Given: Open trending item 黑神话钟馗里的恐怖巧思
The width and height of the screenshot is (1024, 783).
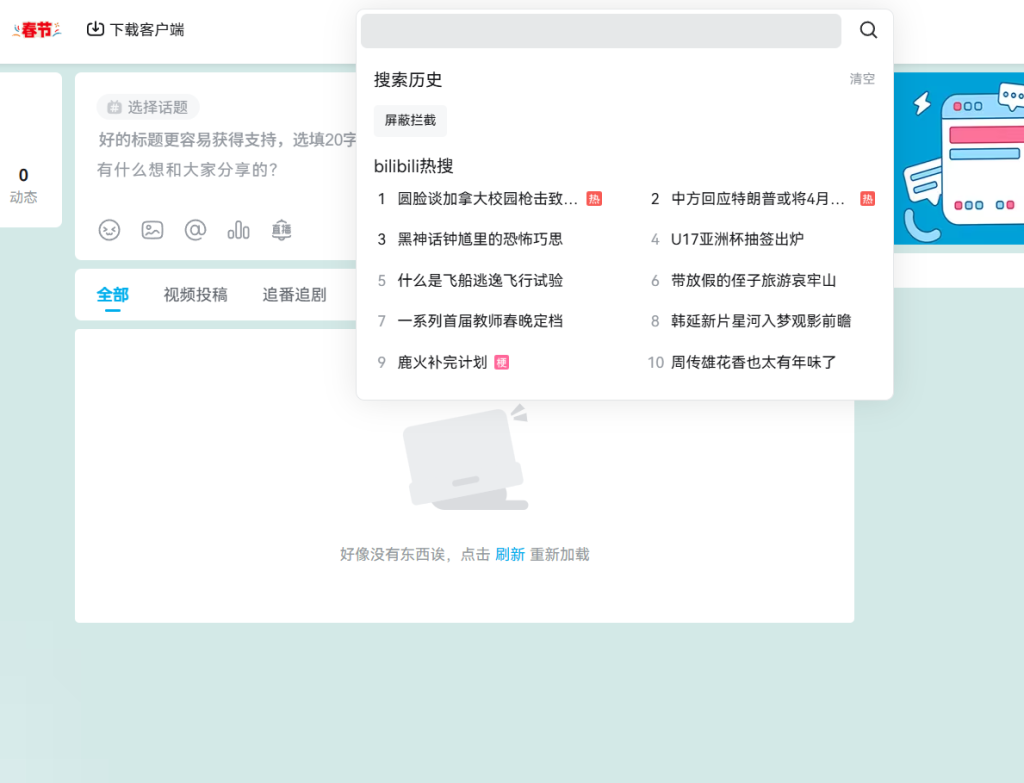Looking at the screenshot, I should point(480,239).
